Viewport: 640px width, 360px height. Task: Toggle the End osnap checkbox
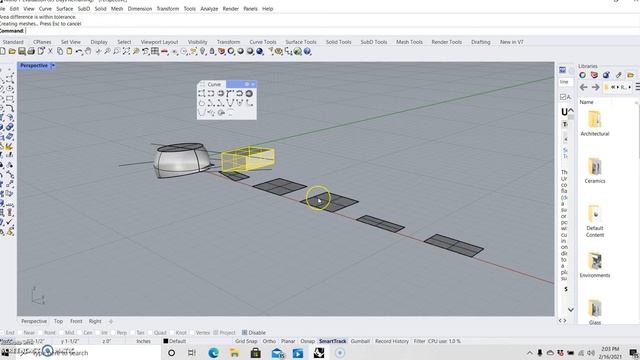pos(2,333)
